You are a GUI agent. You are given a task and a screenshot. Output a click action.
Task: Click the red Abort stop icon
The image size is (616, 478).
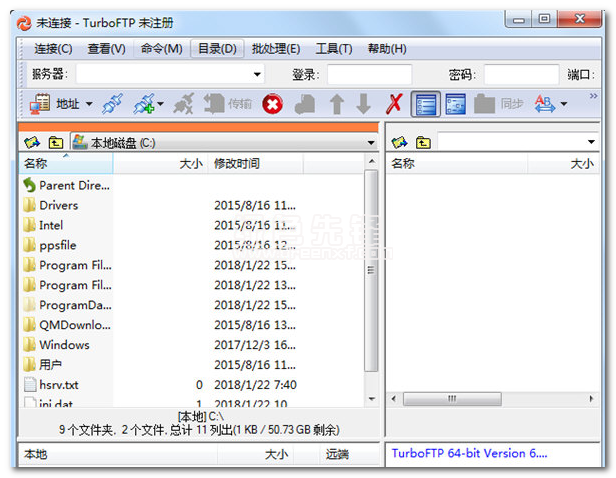tap(273, 104)
